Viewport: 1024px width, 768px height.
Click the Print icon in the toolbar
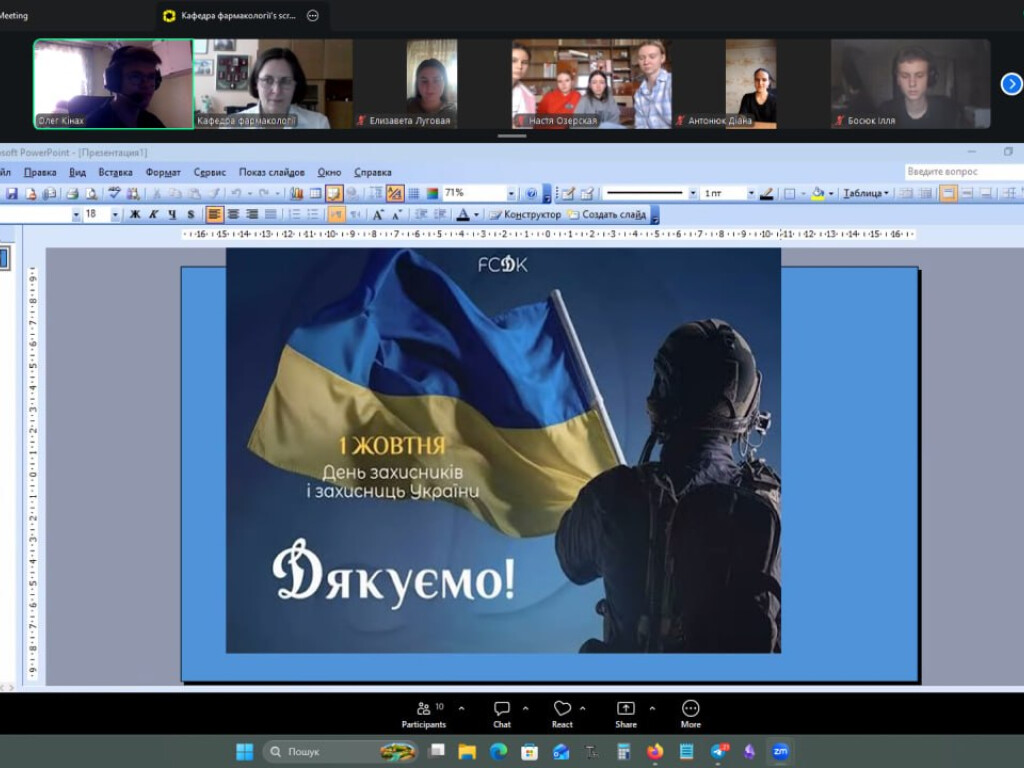pyautogui.click(x=72, y=193)
